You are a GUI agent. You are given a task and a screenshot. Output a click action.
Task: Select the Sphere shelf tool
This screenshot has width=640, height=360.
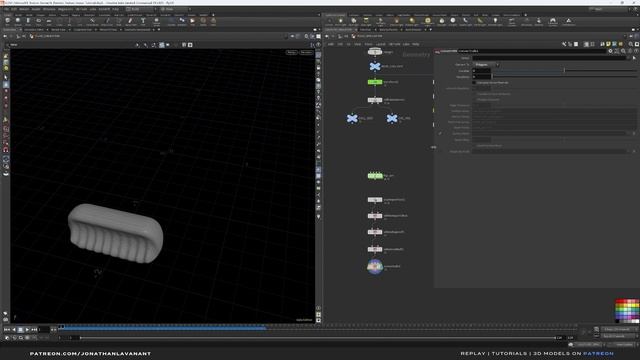pyautogui.click(x=18, y=21)
